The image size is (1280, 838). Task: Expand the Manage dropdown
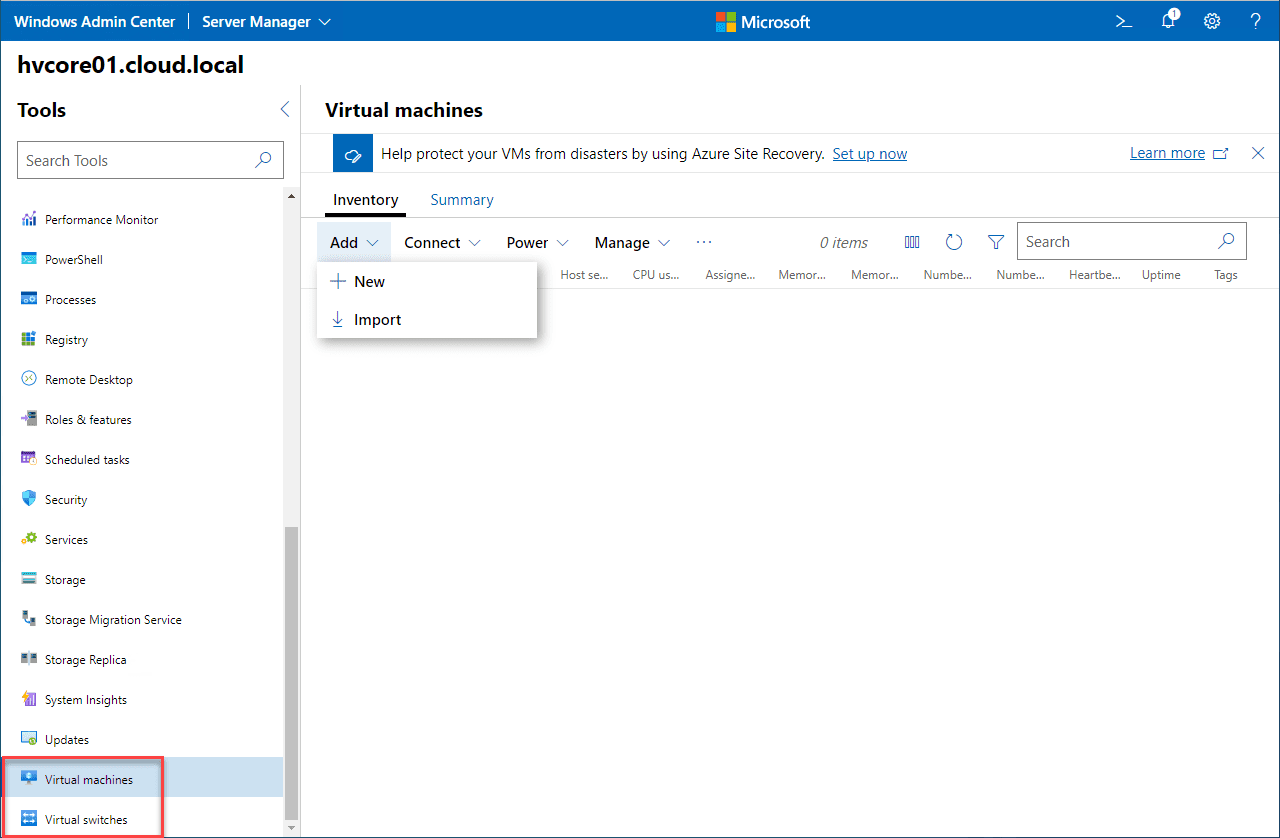[633, 243]
